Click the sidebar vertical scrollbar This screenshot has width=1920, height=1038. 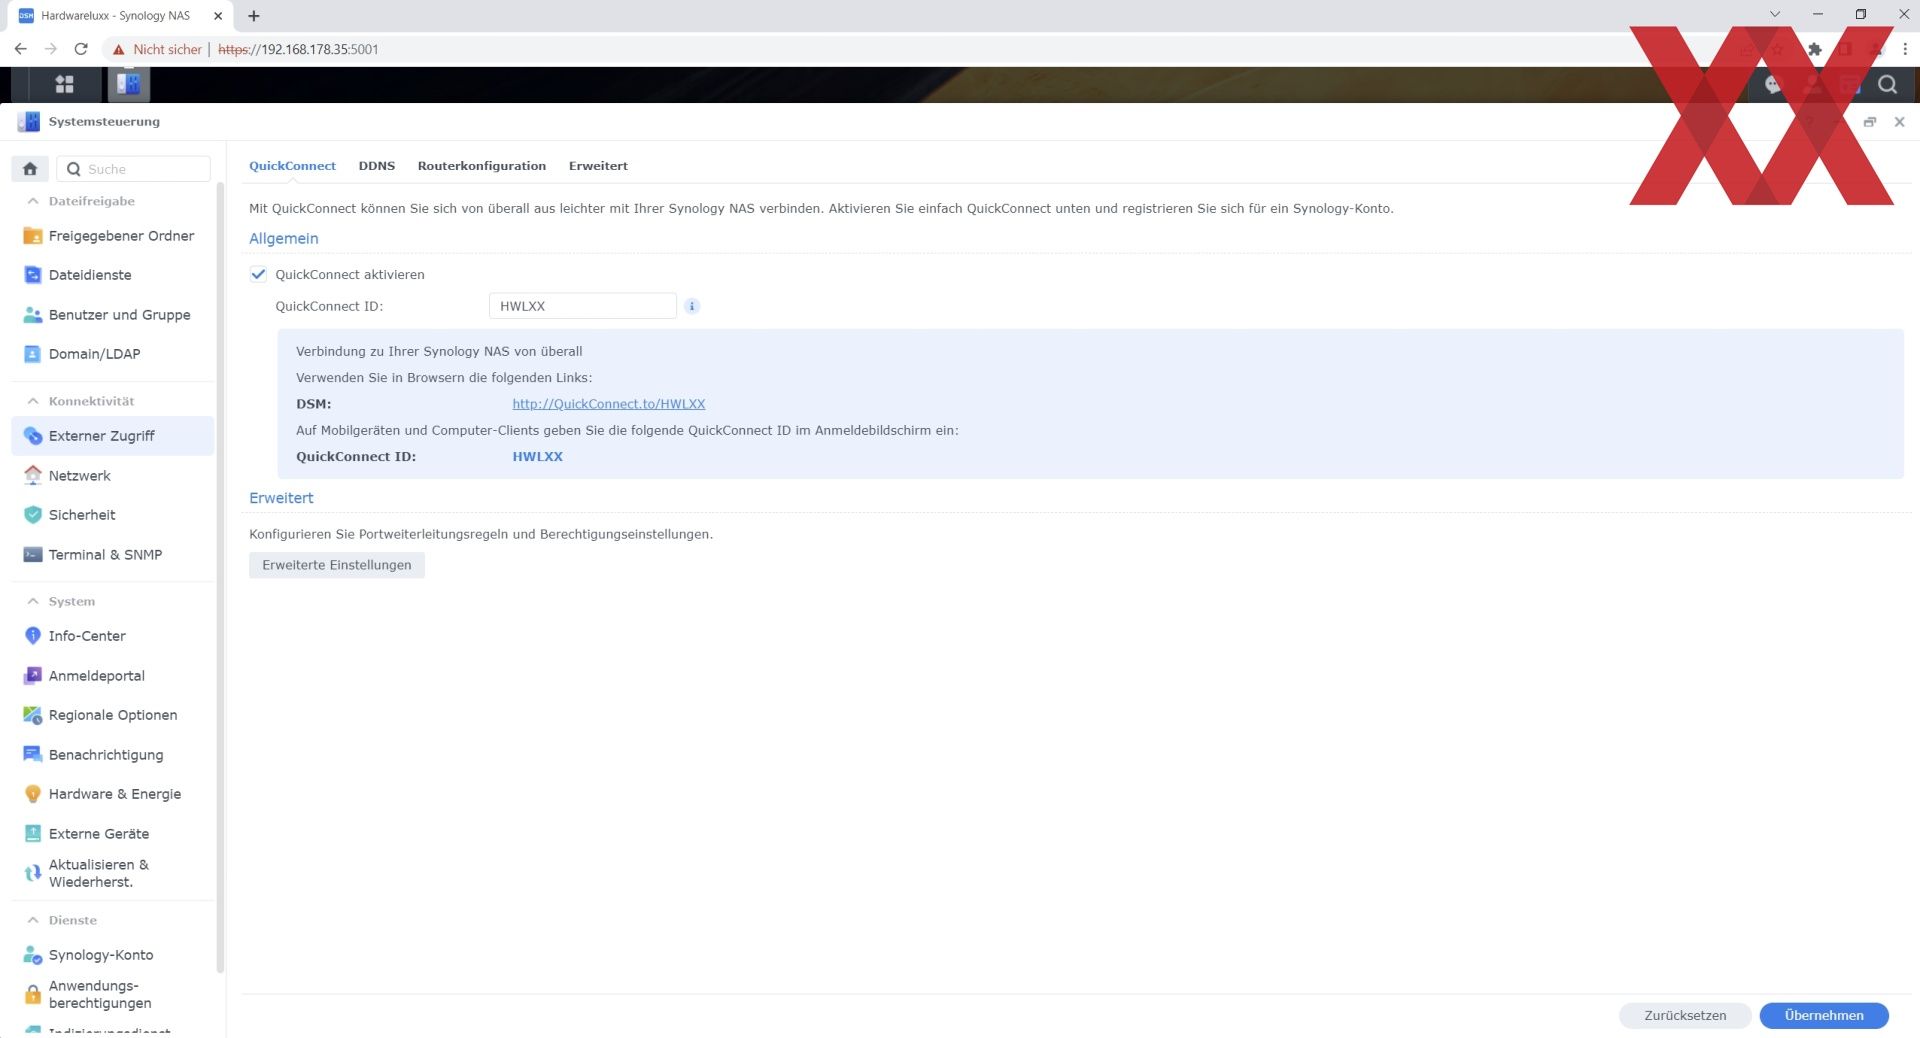220,575
